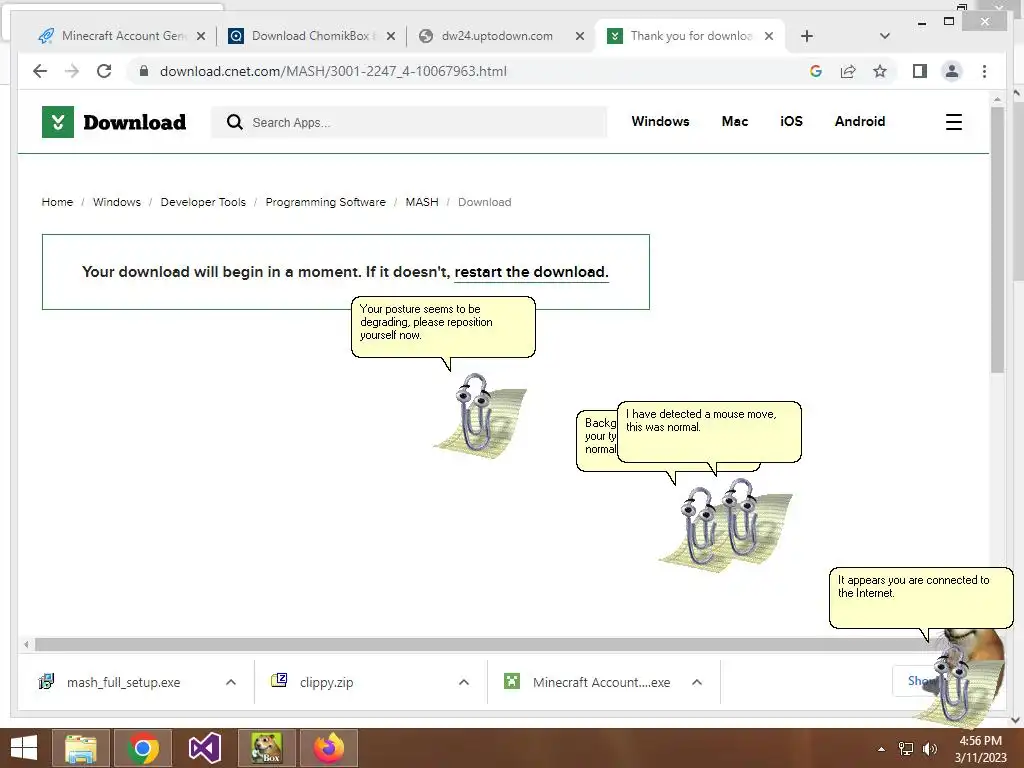Toggle the Chrome side panel
The image size is (1024, 768).
[x=920, y=71]
